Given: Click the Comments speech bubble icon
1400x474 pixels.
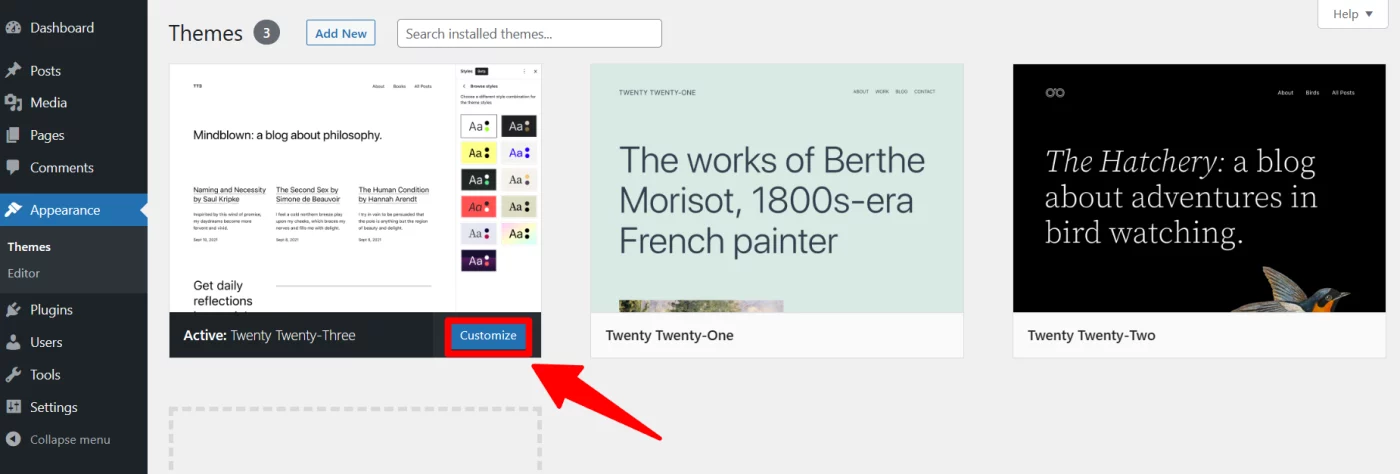Looking at the screenshot, I should tap(13, 168).
